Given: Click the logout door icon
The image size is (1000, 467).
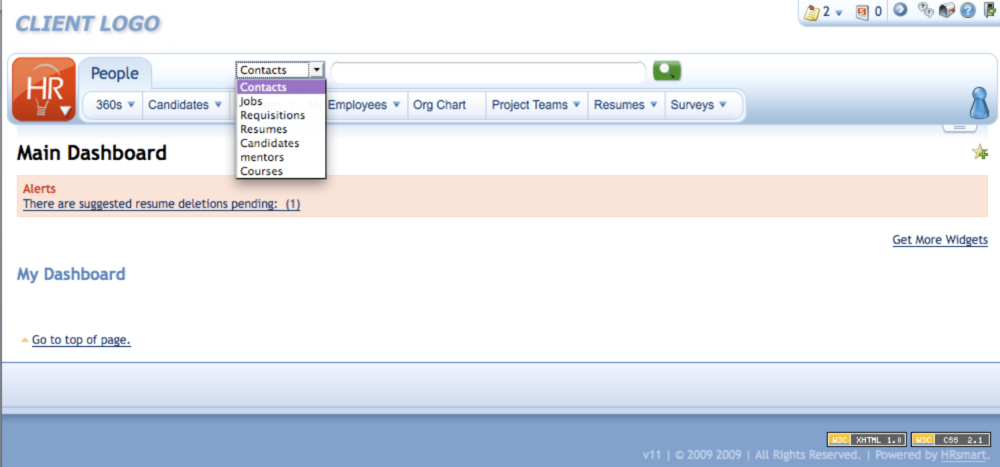Looking at the screenshot, I should point(988,10).
